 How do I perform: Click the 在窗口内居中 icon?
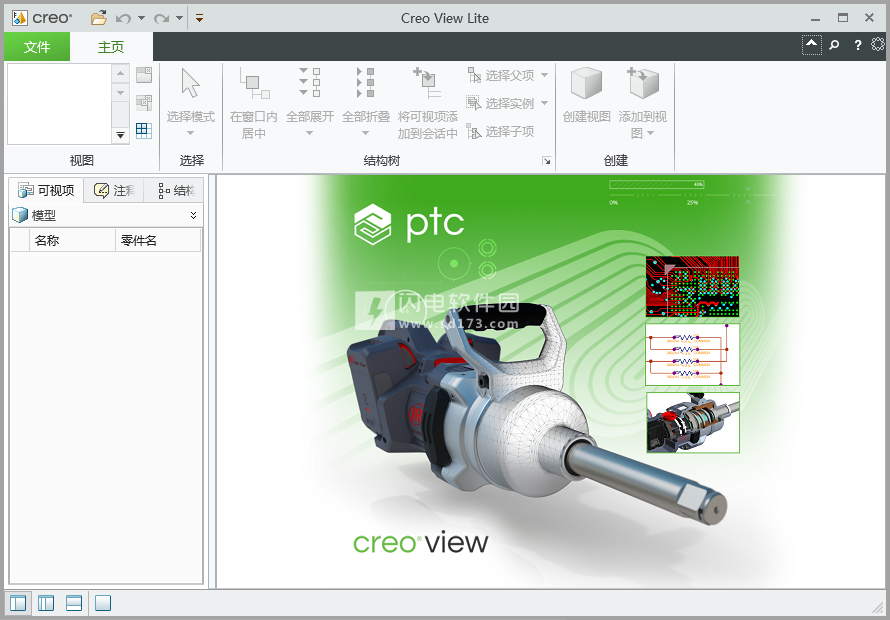pyautogui.click(x=254, y=83)
